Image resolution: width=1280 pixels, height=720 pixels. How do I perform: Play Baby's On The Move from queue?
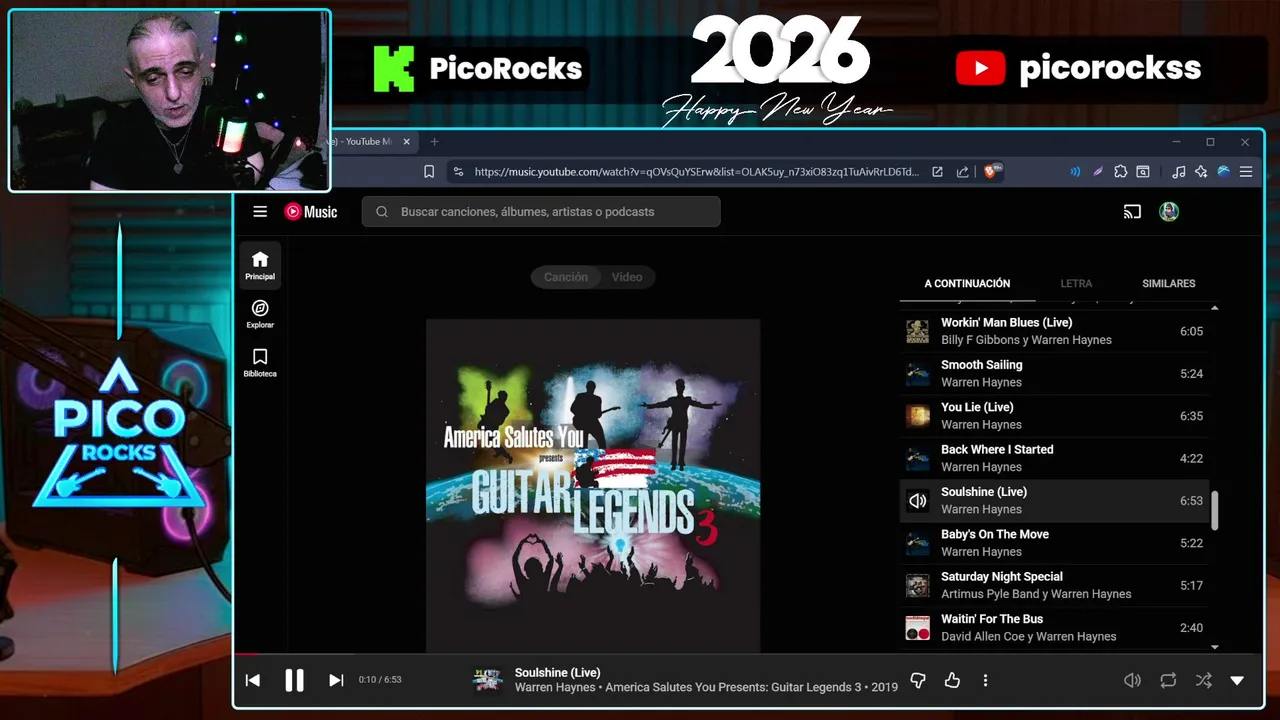click(x=1055, y=543)
